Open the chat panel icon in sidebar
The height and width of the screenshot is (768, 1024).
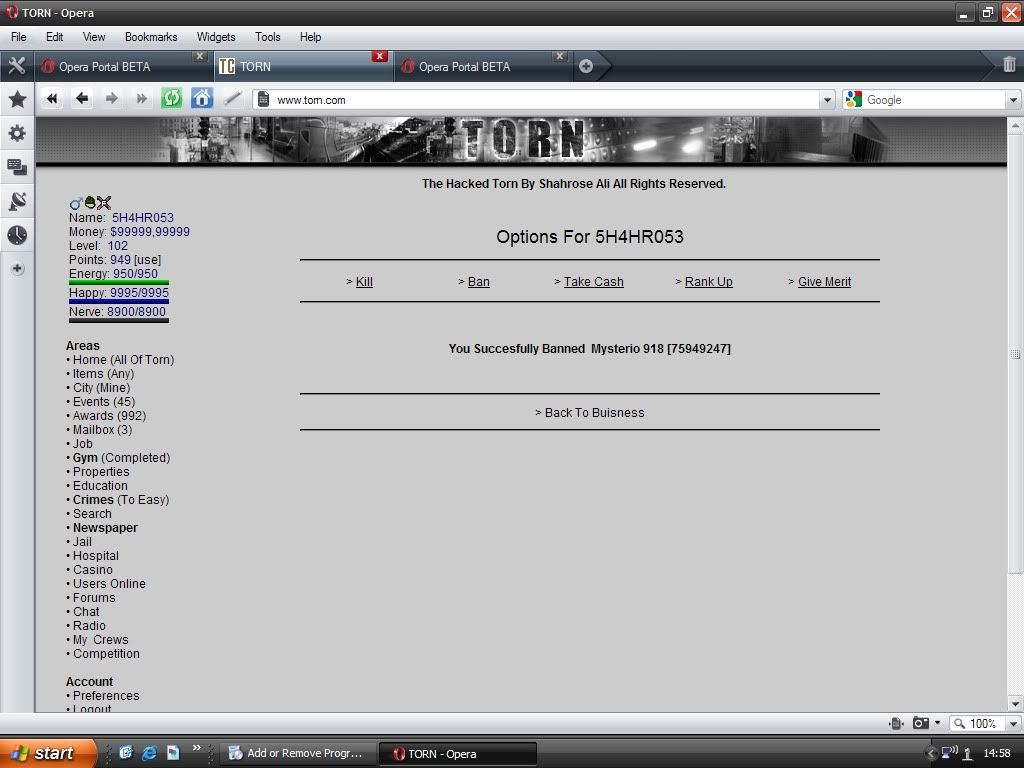[17, 167]
